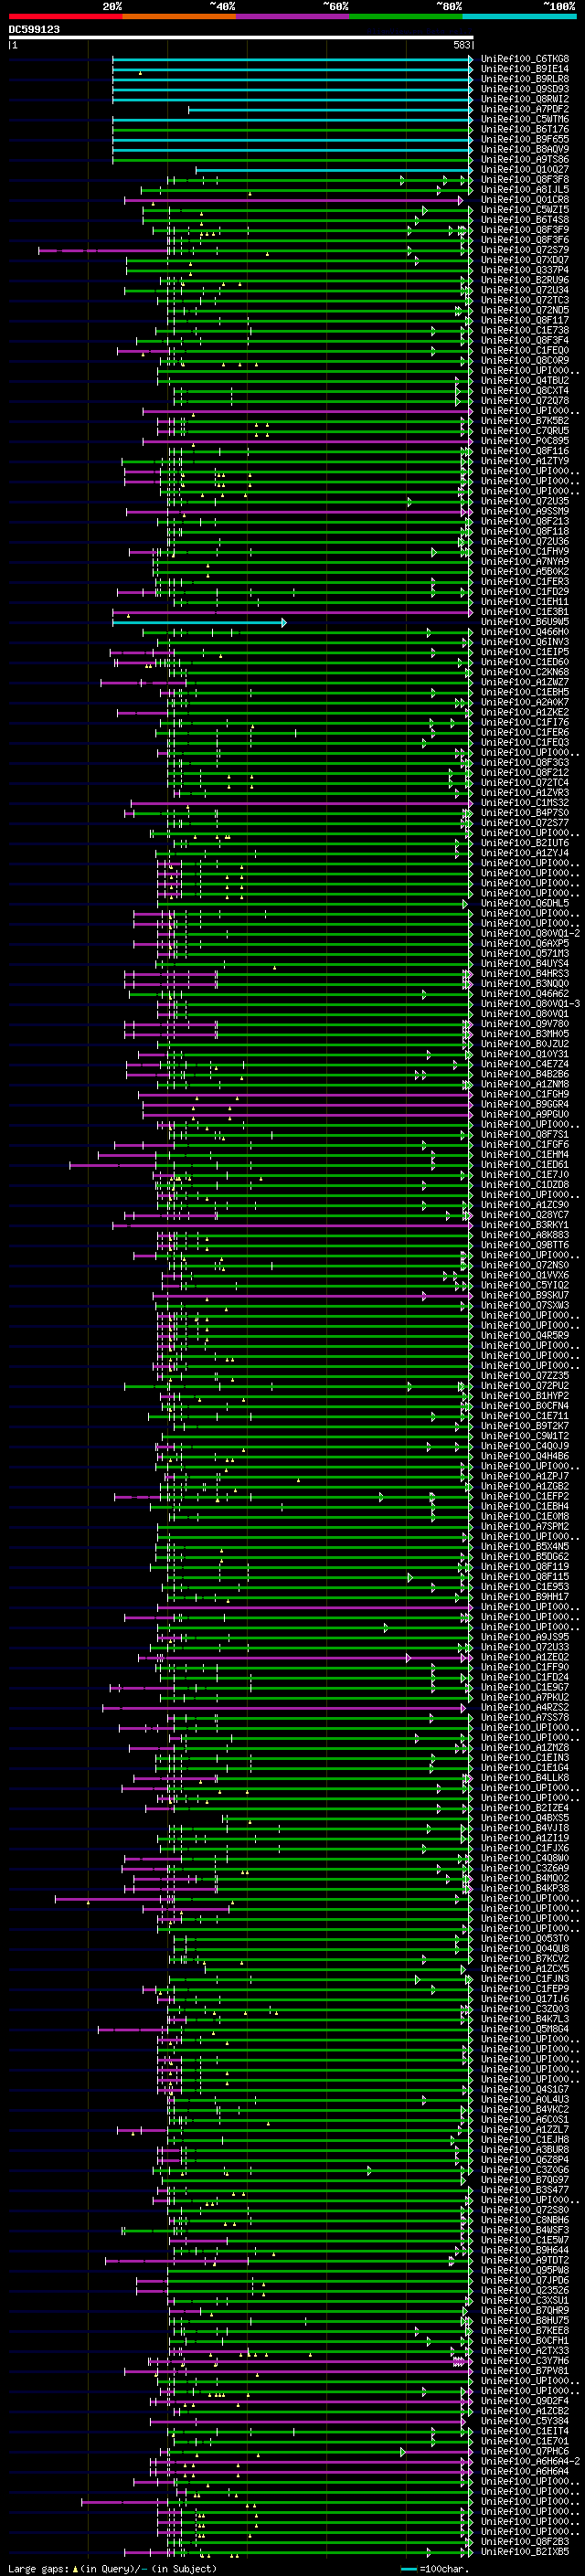This screenshot has width=585, height=2576.
Task: Select the UniRef100_B6T176 label
Action: click(525, 129)
